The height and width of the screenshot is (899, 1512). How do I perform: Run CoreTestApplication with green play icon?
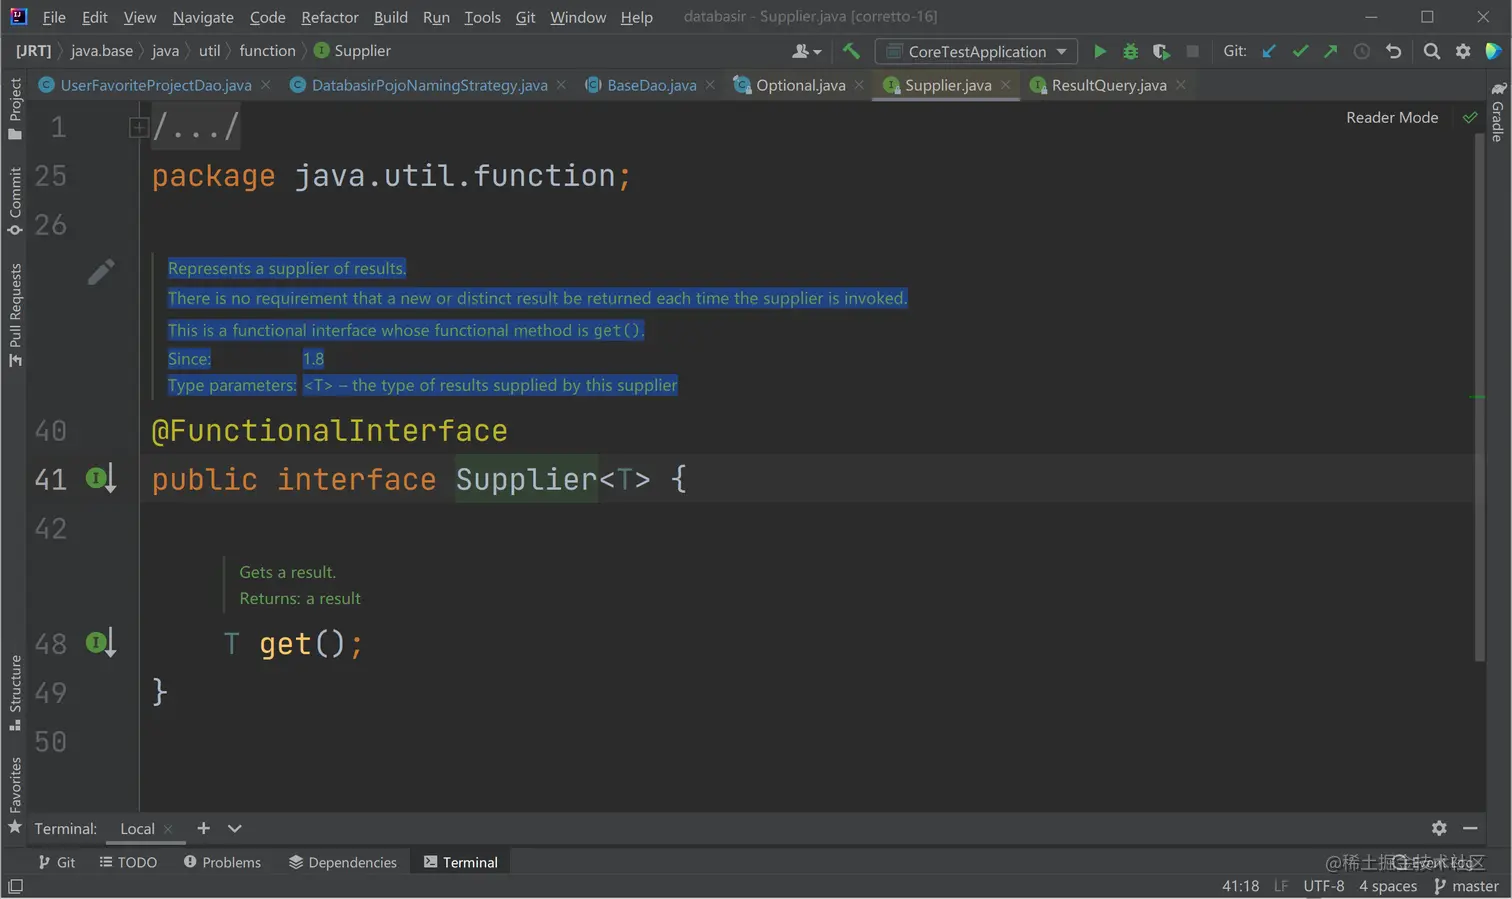(1099, 51)
